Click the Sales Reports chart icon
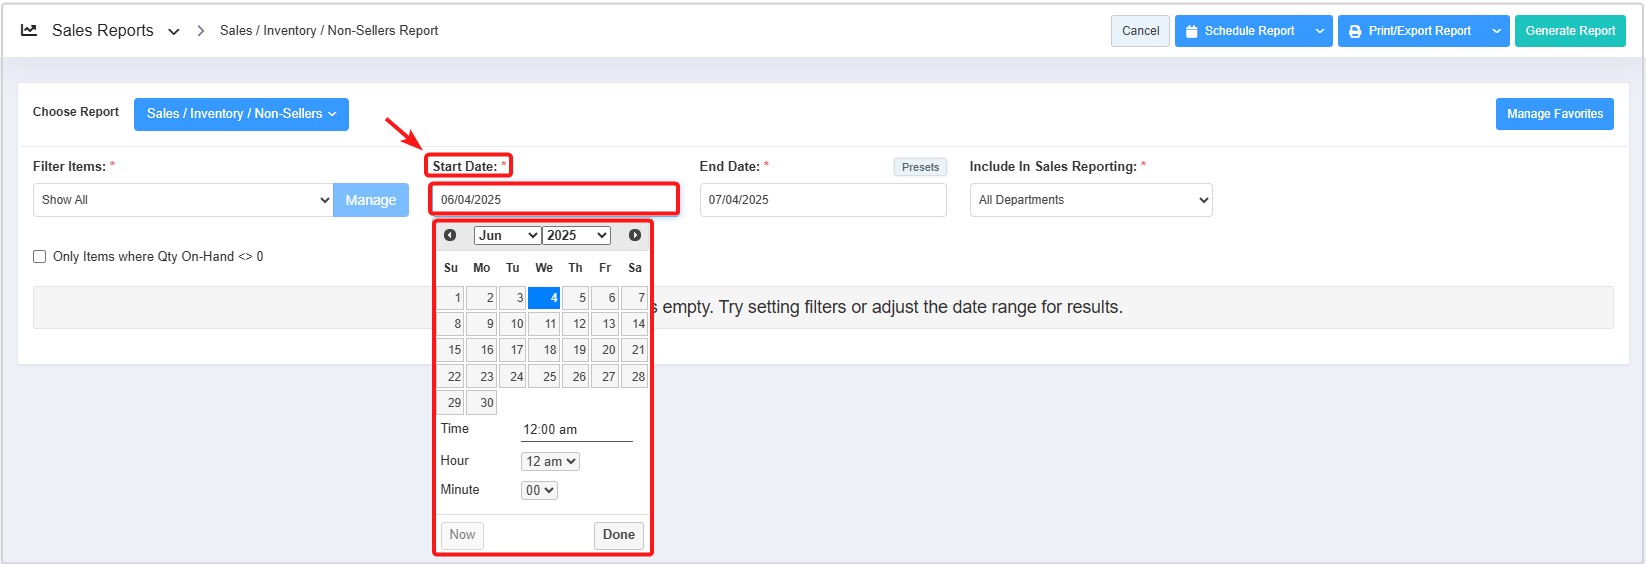 click(29, 31)
